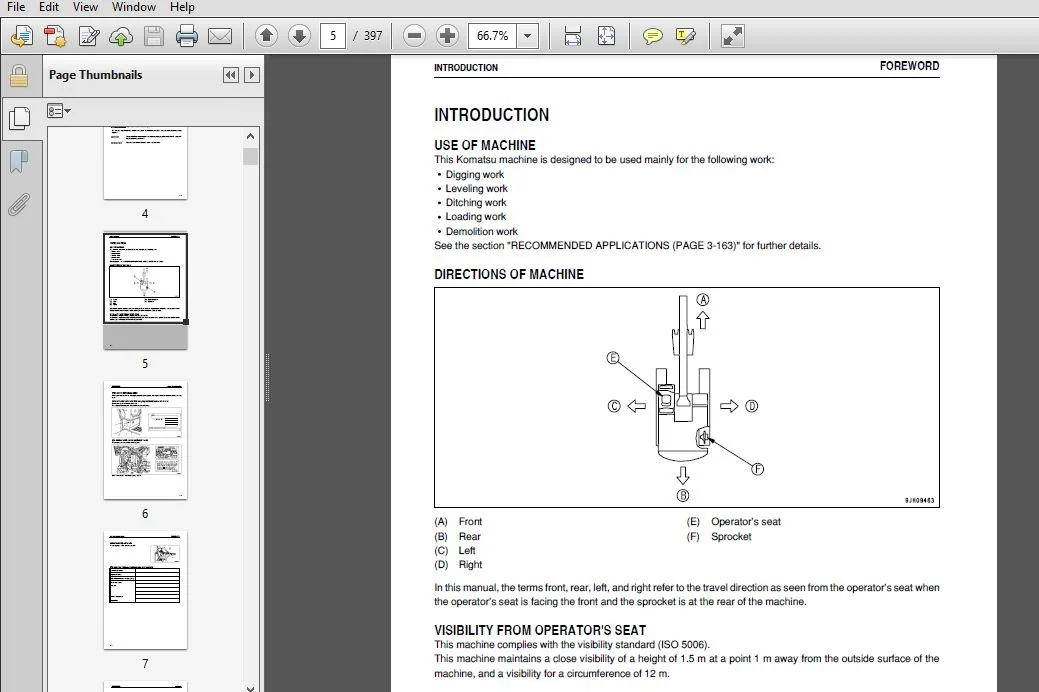Viewport: 1039px width, 692px height.
Task: Open the Edit menu
Action: point(48,7)
